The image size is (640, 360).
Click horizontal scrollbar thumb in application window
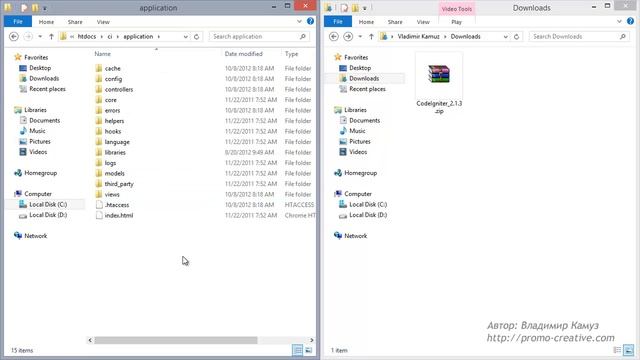(176, 340)
